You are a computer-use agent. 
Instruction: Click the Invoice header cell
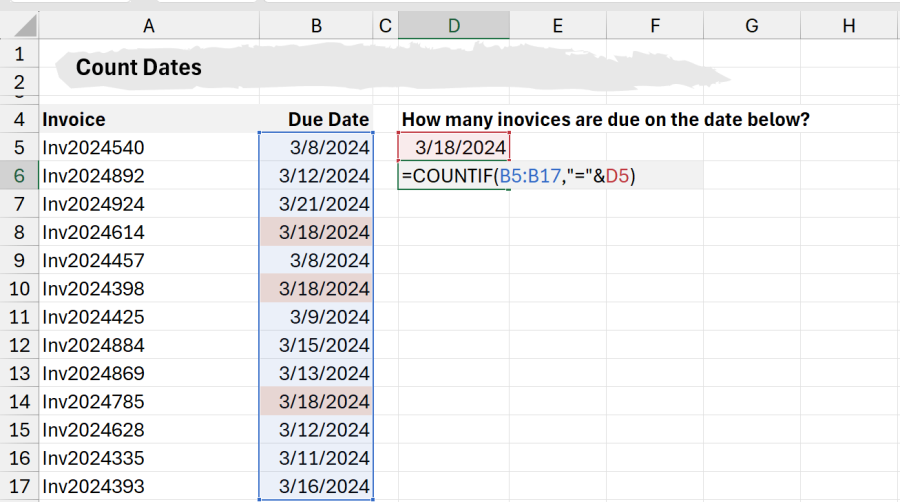click(149, 119)
